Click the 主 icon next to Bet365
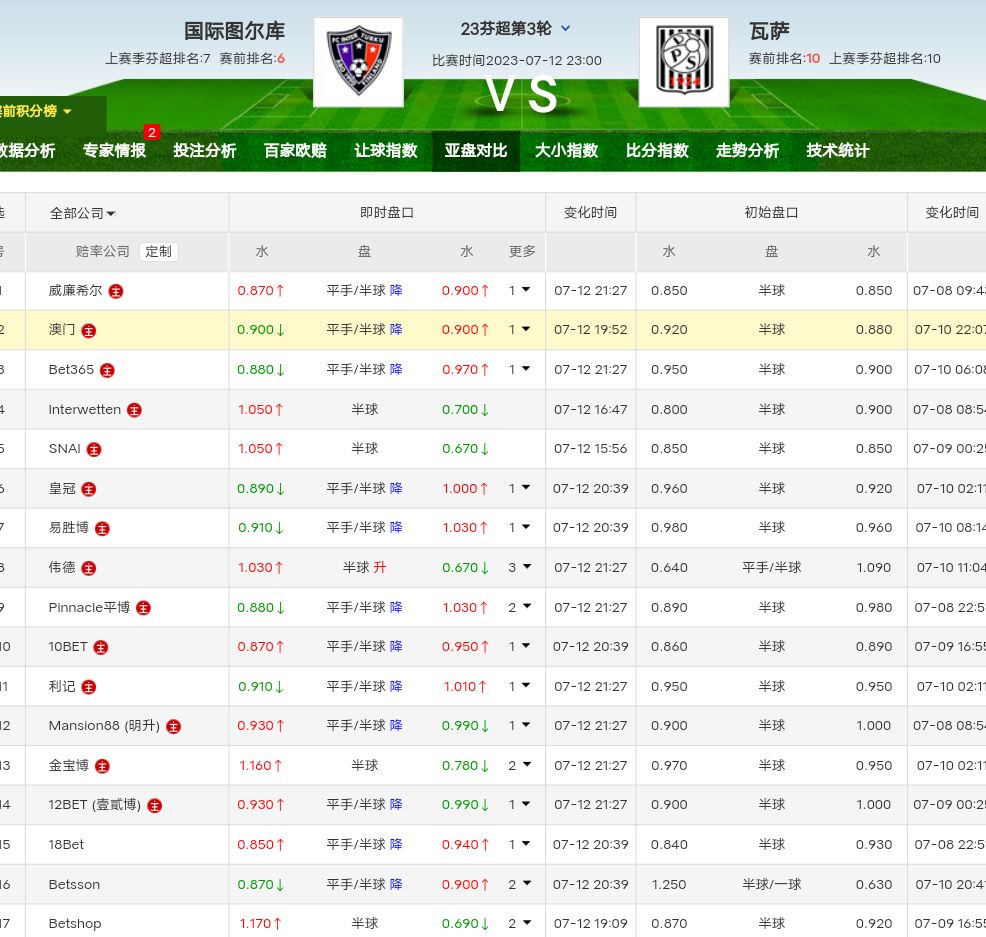 click(x=107, y=370)
